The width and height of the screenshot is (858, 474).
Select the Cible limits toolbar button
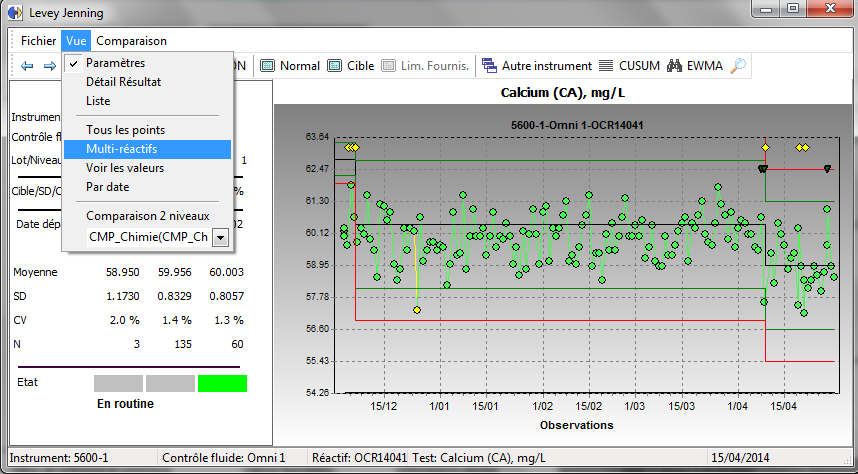(x=351, y=66)
